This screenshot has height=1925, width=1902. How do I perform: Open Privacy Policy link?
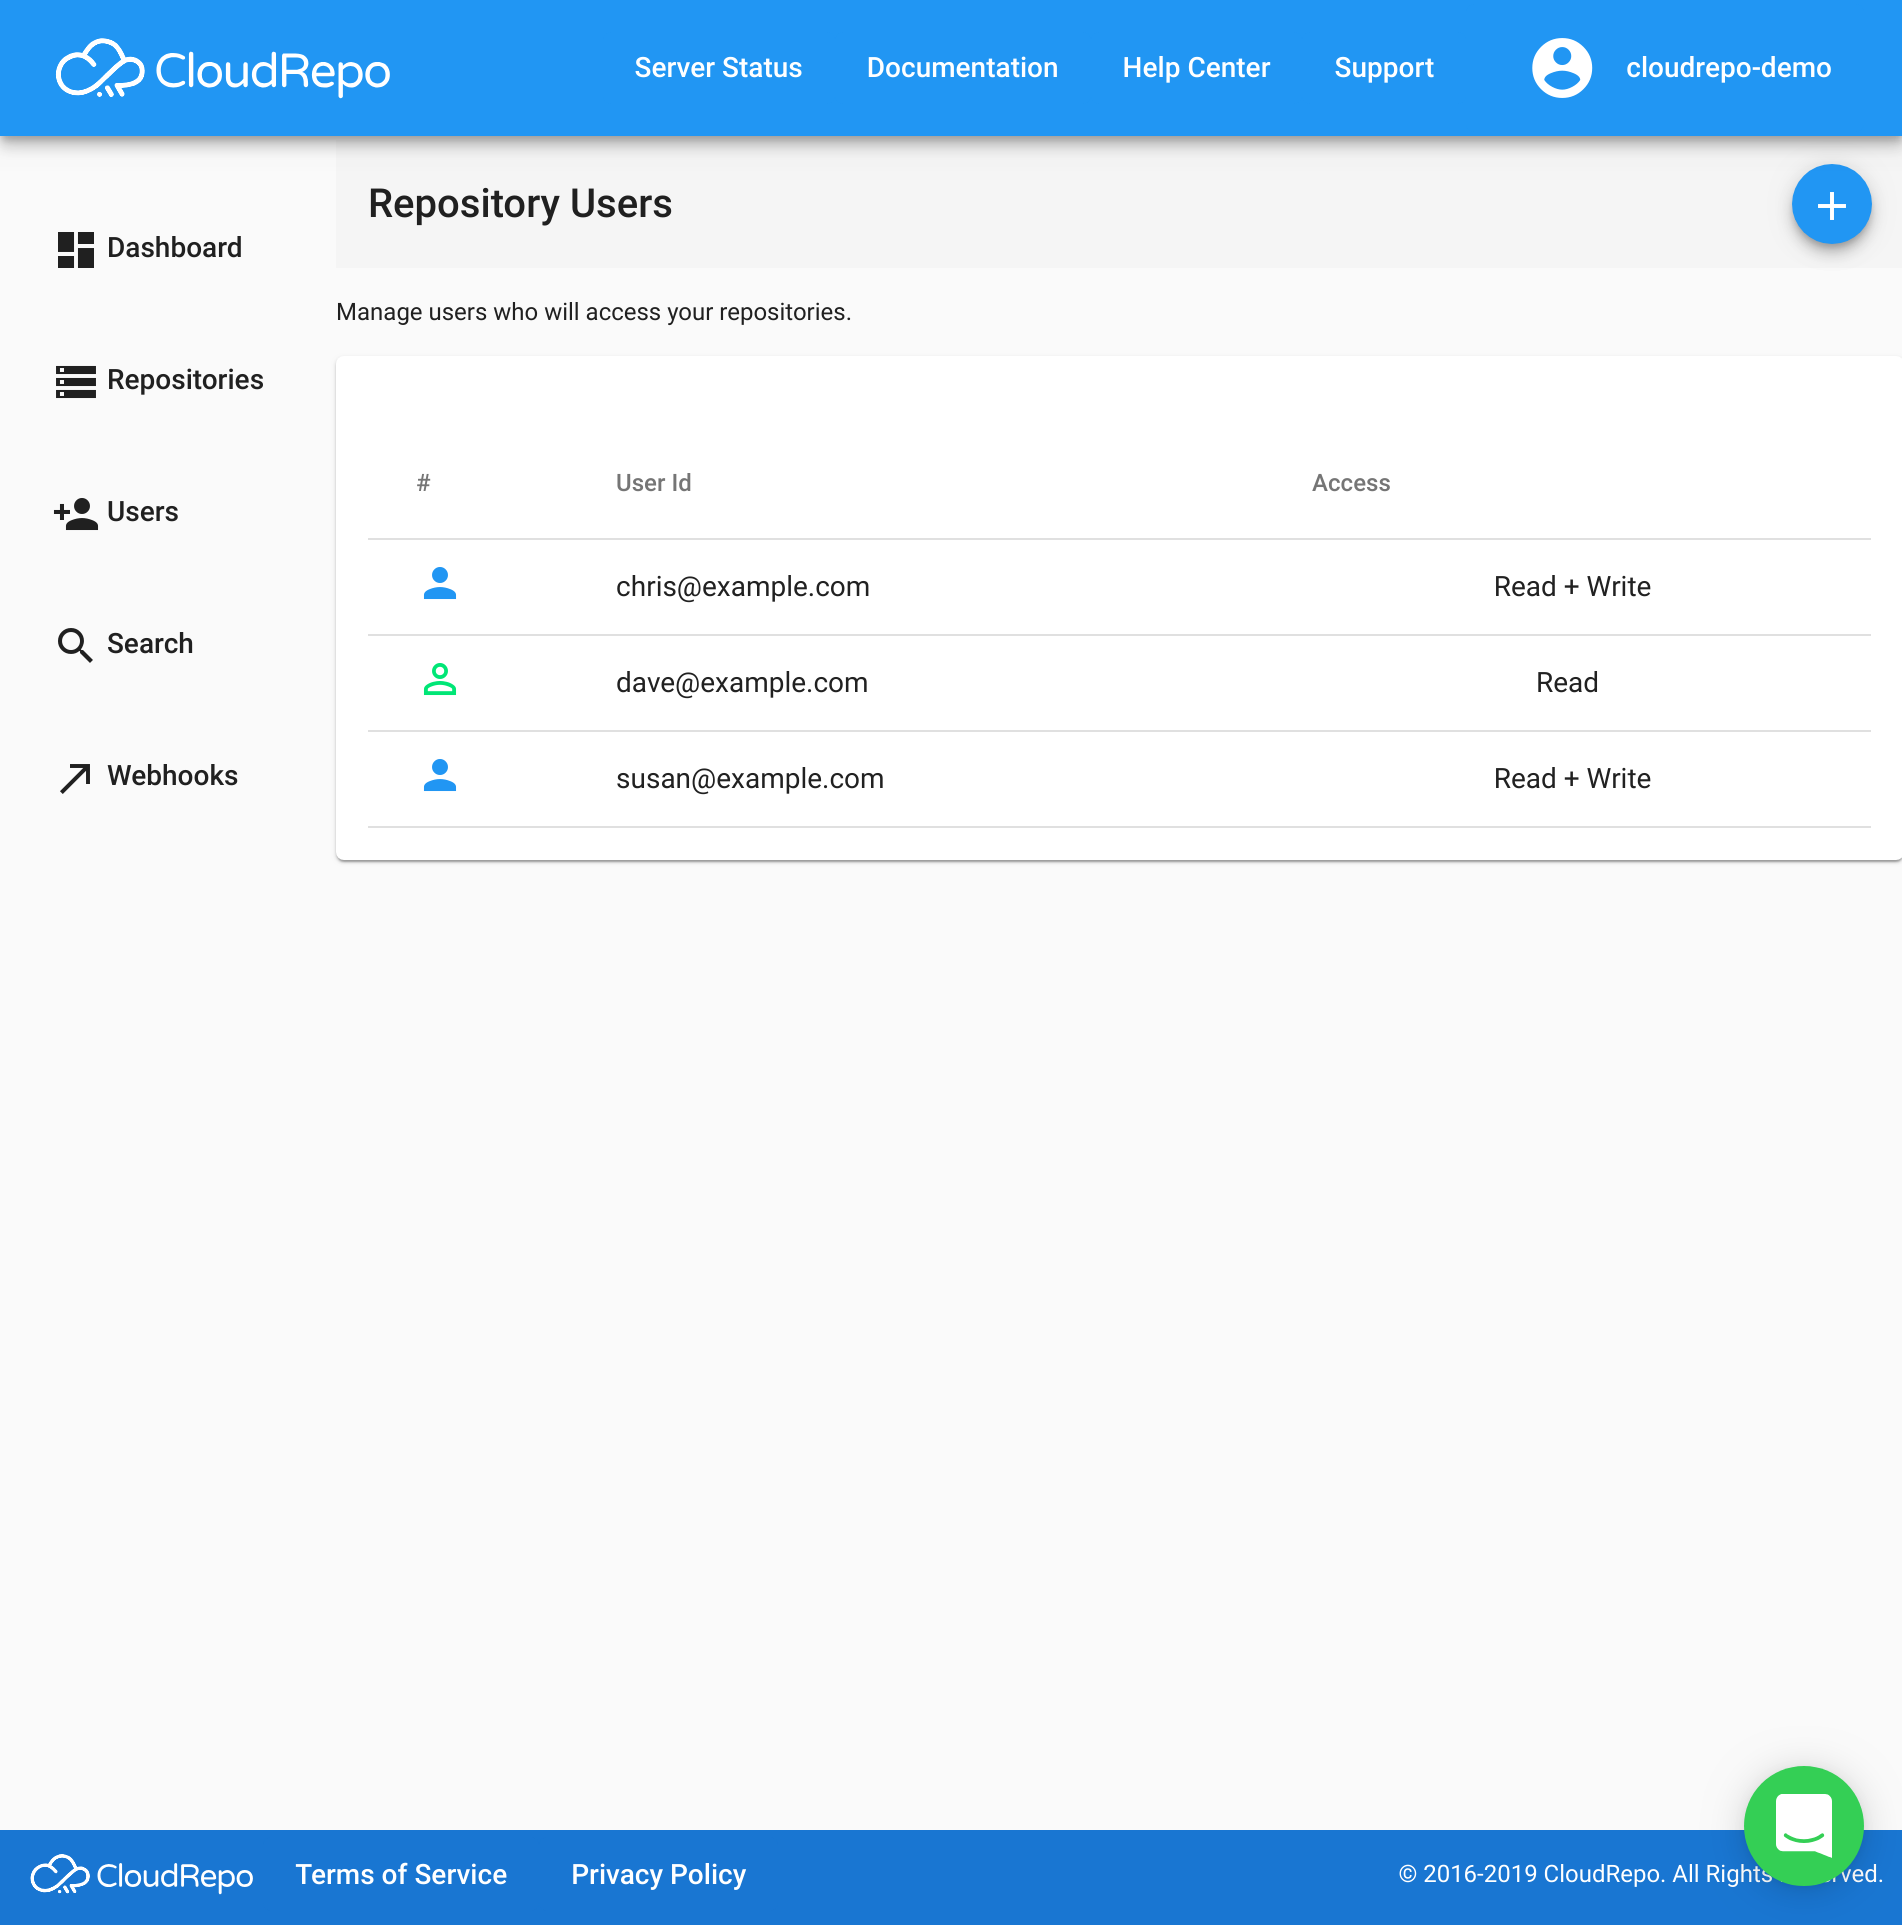point(658,1875)
